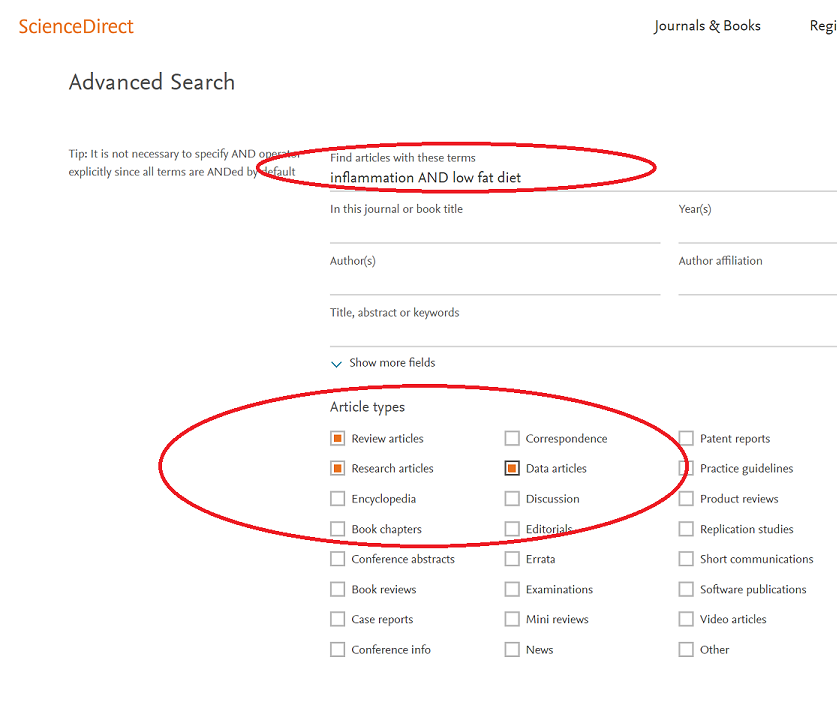Viewport: 837px width, 703px height.
Task: Check Book chapters
Action: coord(337,528)
